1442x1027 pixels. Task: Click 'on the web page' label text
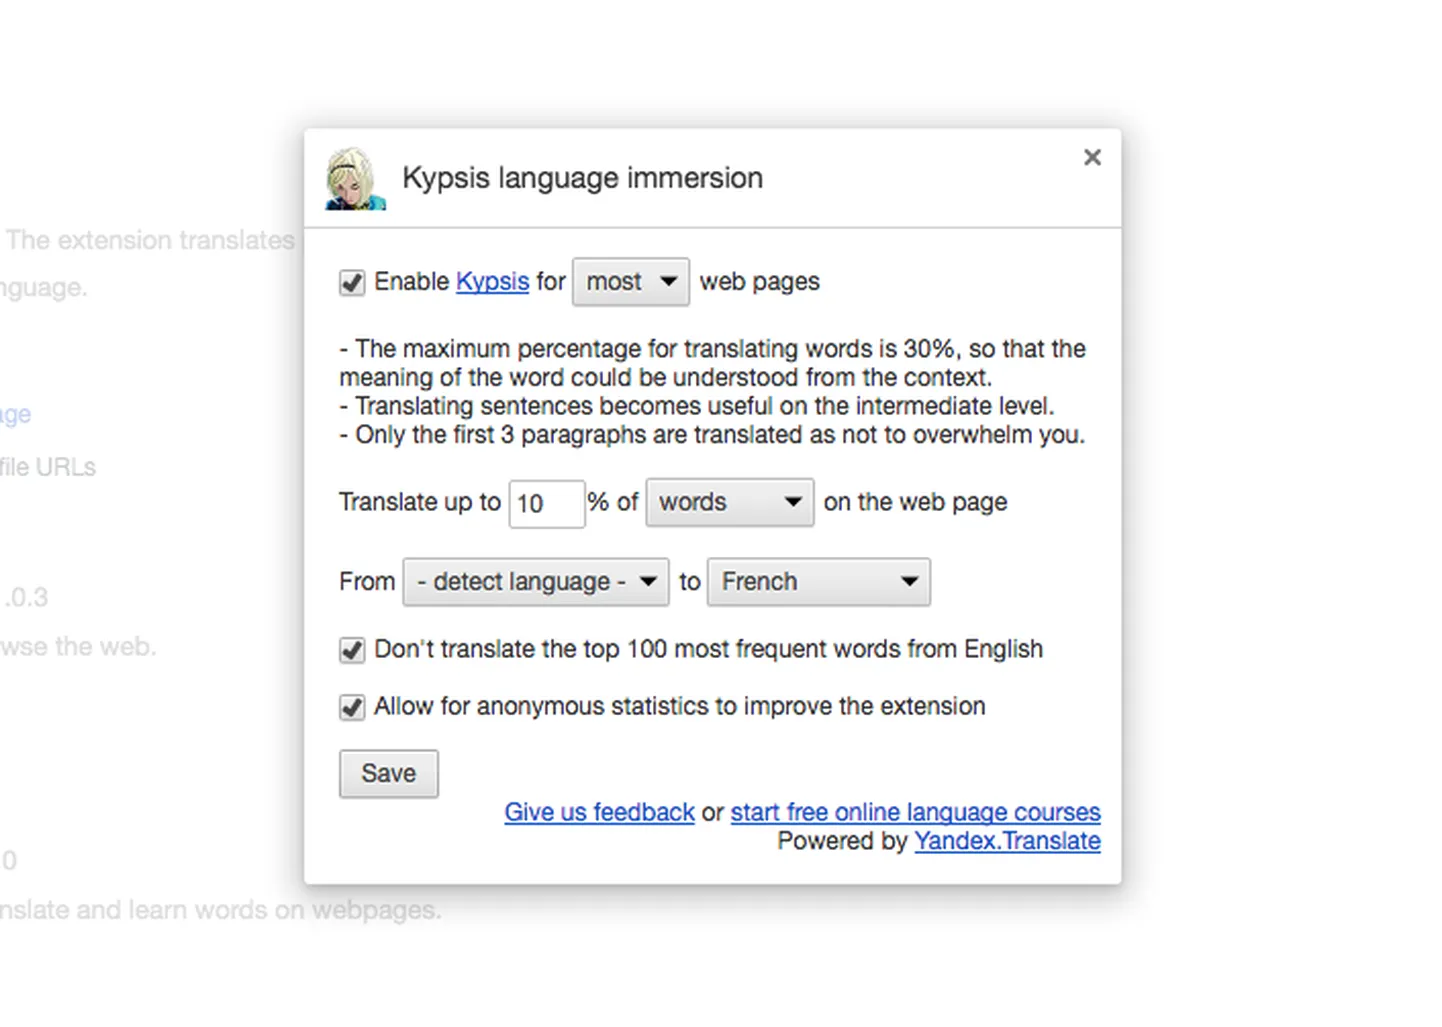pos(915,502)
